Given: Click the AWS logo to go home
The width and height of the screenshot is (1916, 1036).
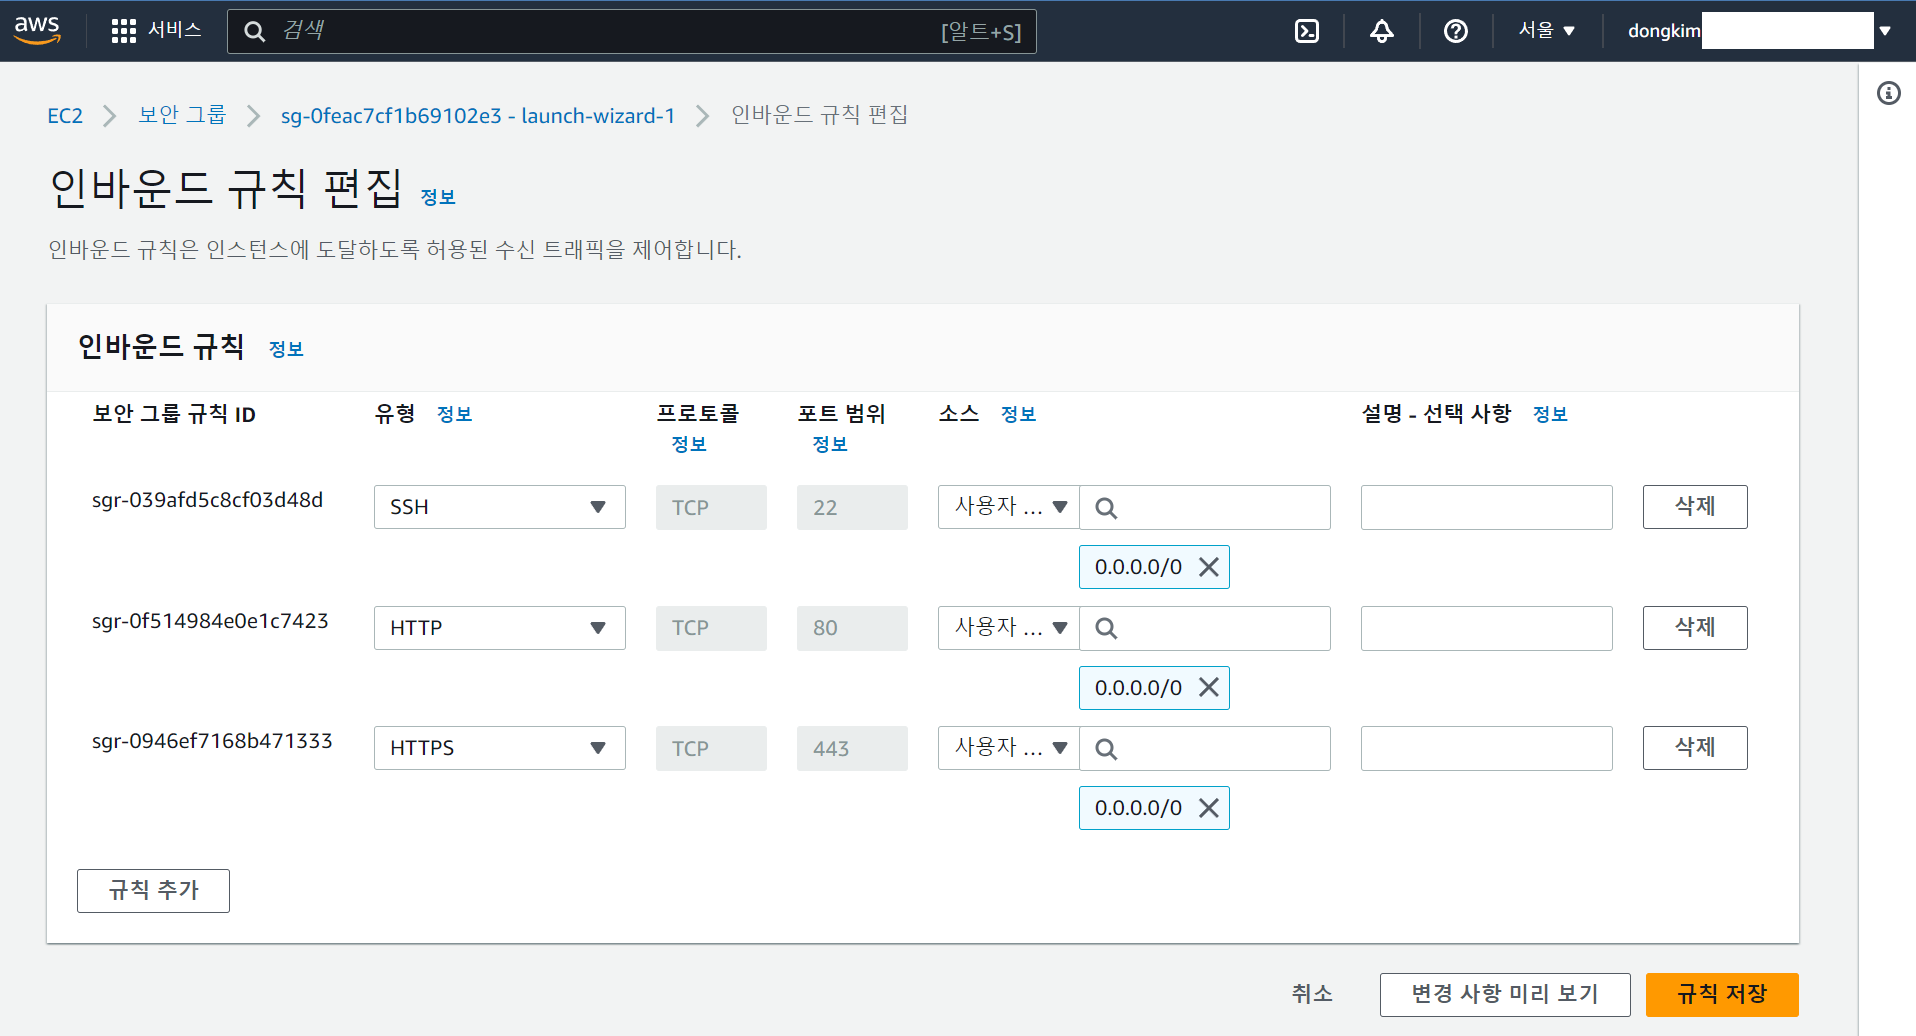Looking at the screenshot, I should point(37,30).
